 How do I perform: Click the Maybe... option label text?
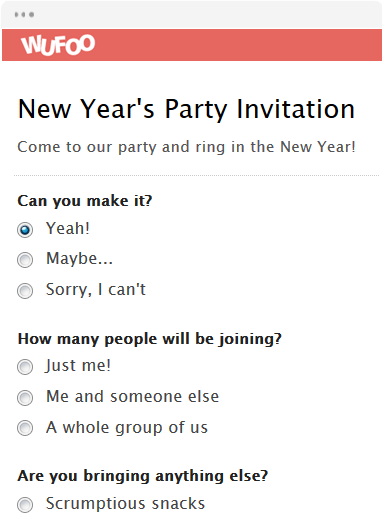click(79, 259)
